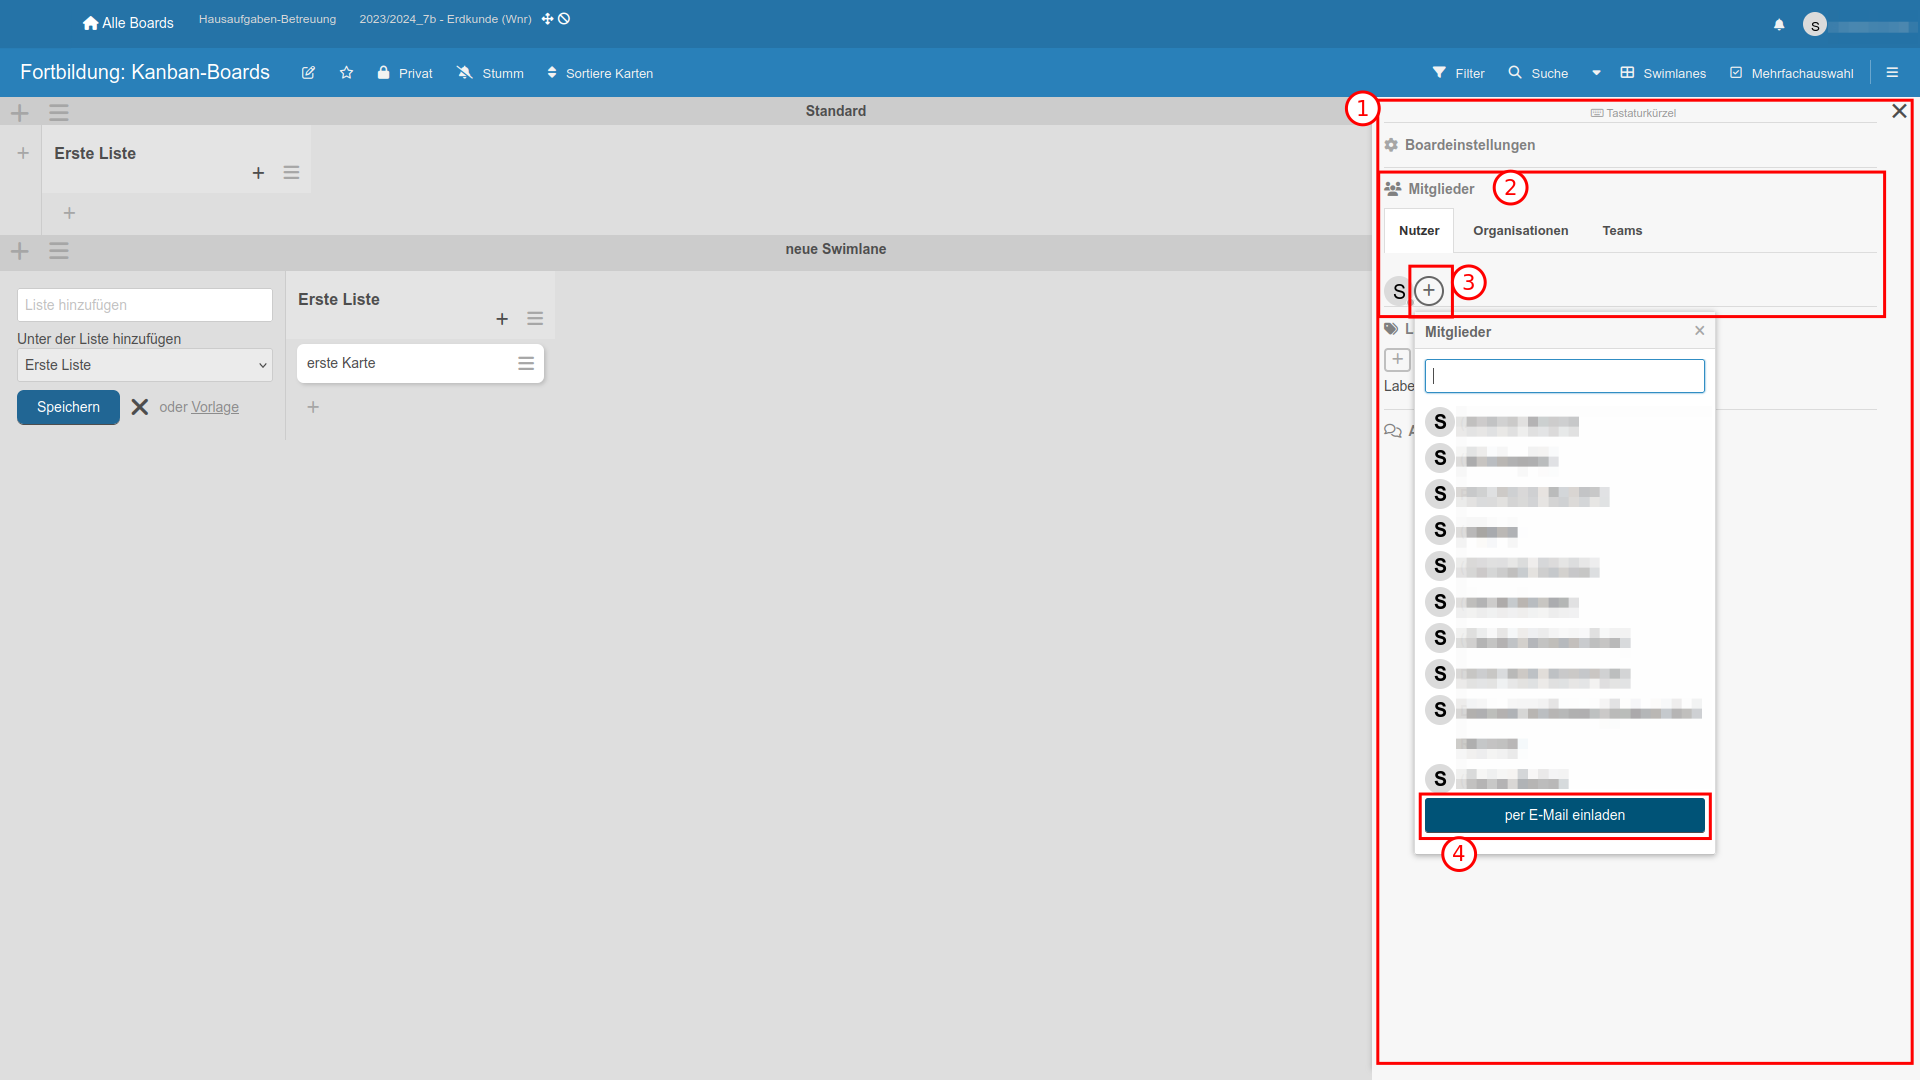Click the add label plus icon
The width and height of the screenshot is (1920, 1080).
(x=1397, y=359)
